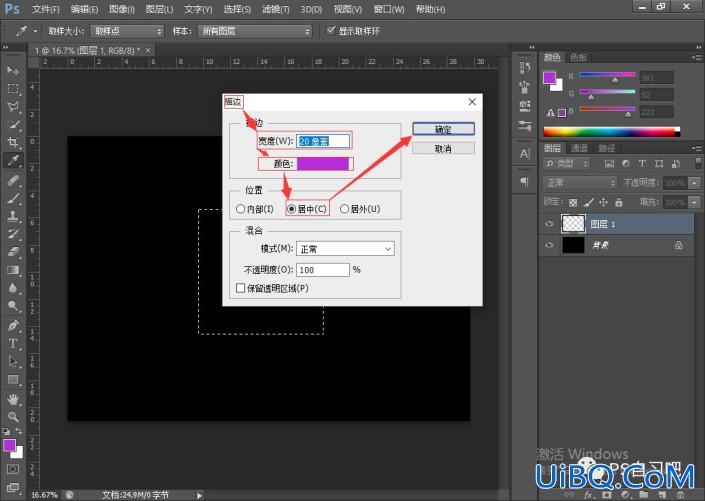
Task: Toggle Quick Mask mode icon
Action: tap(13, 469)
